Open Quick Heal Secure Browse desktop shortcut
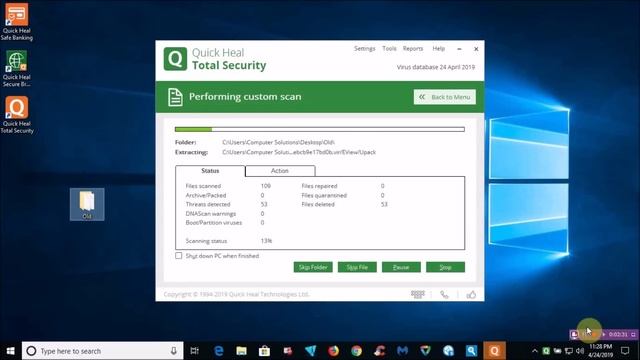 [x=17, y=69]
